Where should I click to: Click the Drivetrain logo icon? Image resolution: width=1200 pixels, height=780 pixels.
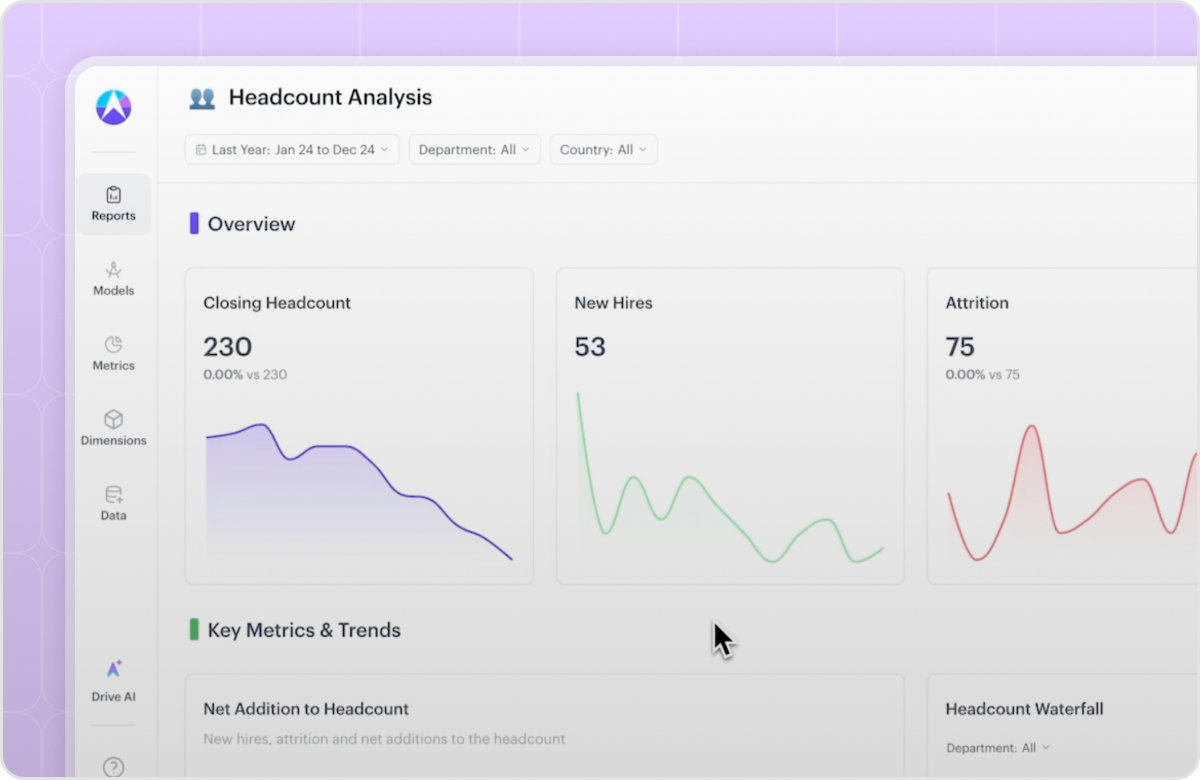click(113, 107)
